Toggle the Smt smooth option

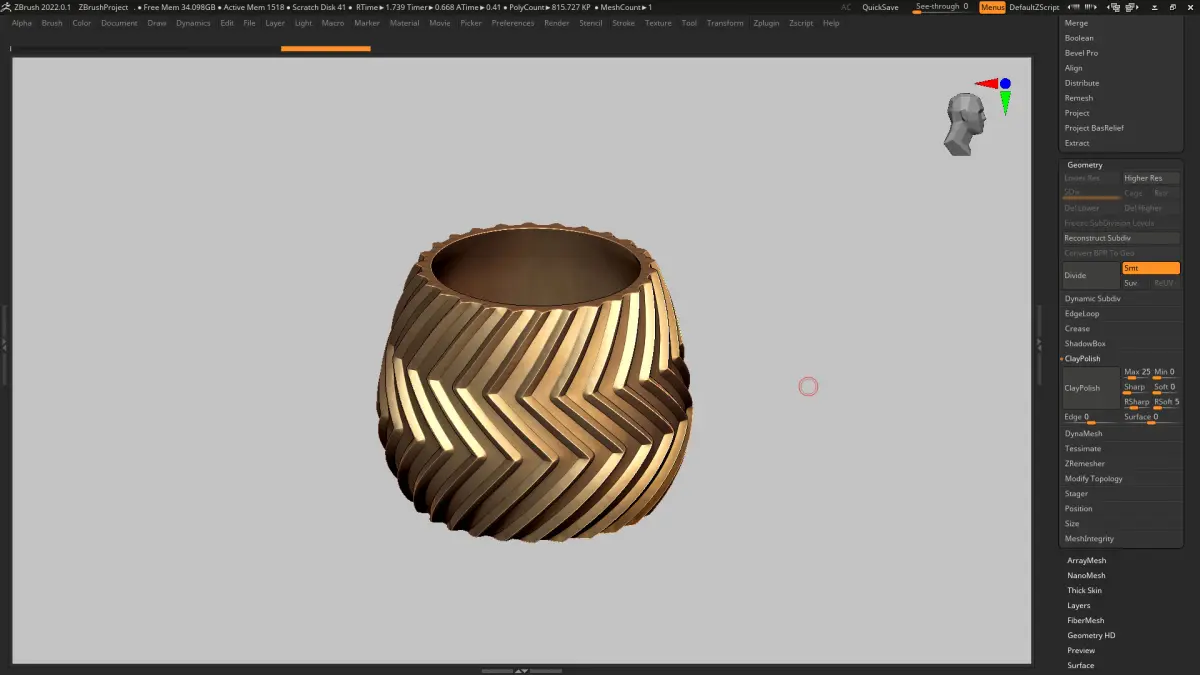click(x=1151, y=268)
